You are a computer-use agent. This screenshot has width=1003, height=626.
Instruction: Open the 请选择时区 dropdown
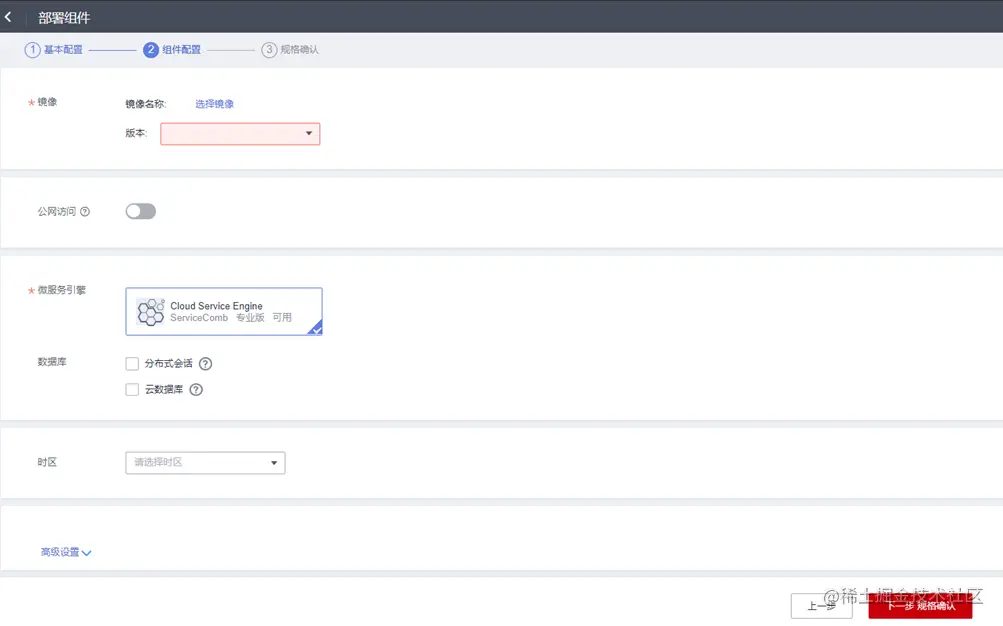tap(205, 462)
